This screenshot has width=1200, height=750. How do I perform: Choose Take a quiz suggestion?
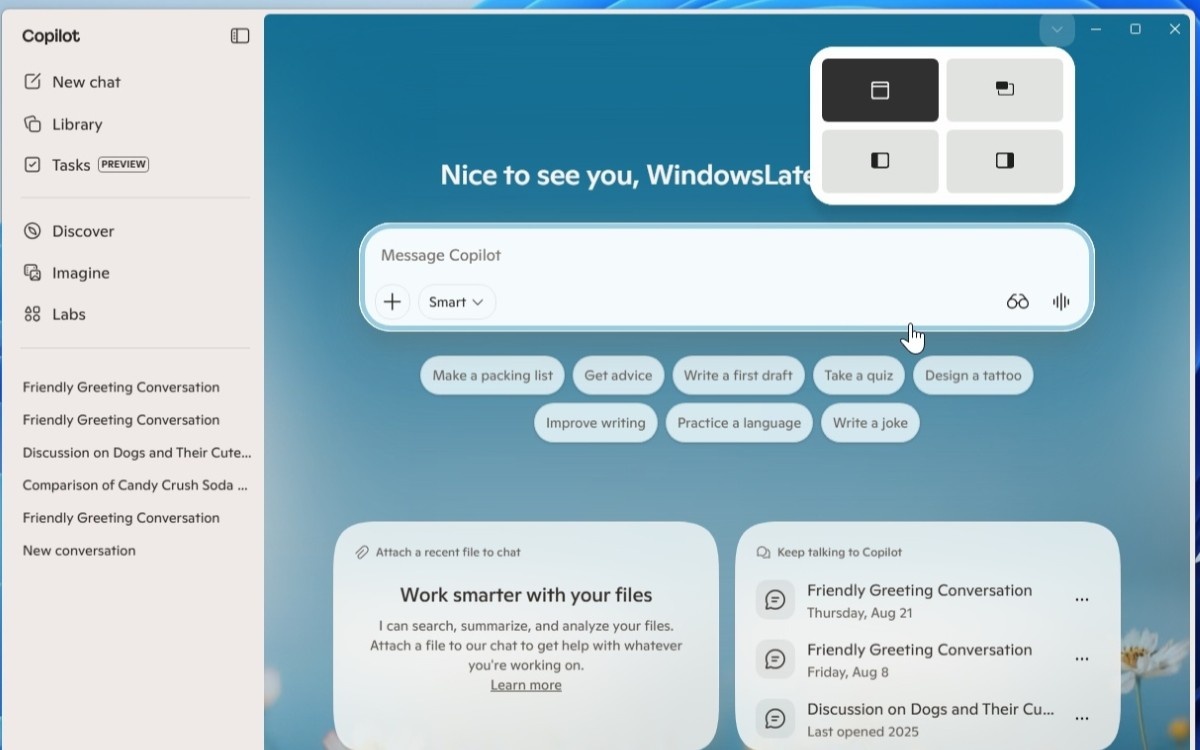[x=859, y=375]
